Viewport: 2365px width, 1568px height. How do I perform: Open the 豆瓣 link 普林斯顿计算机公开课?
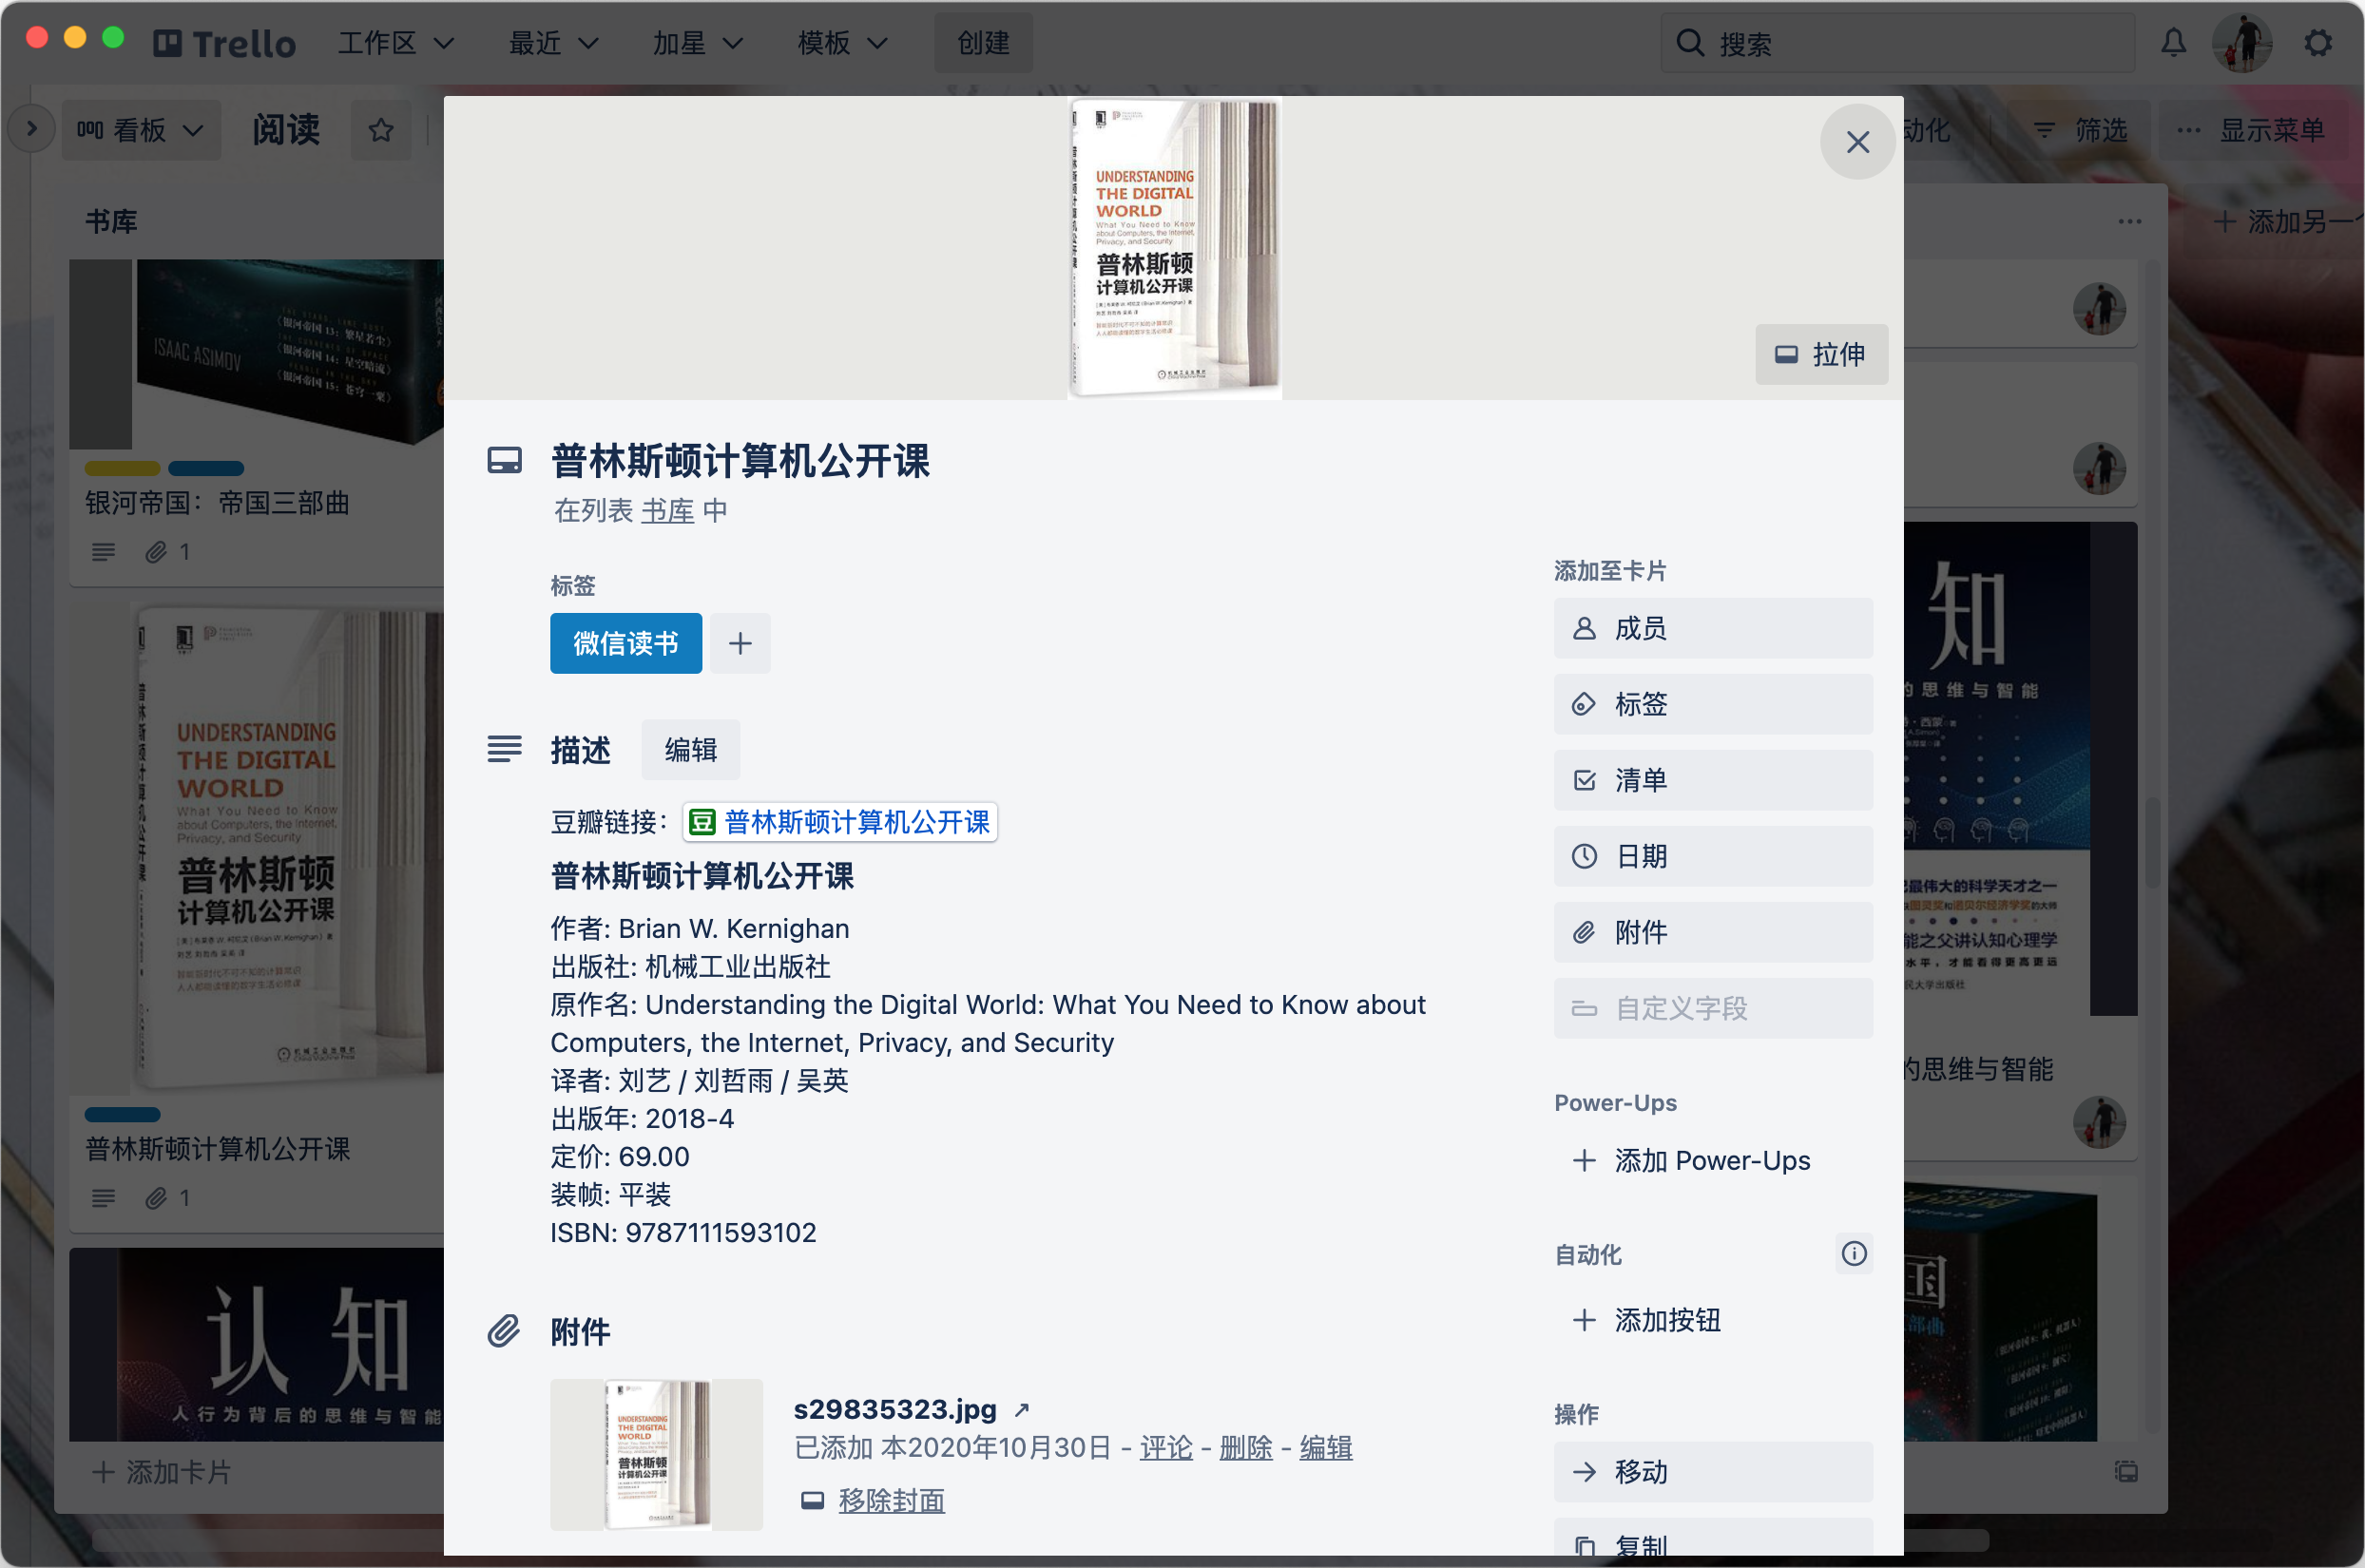click(x=840, y=822)
